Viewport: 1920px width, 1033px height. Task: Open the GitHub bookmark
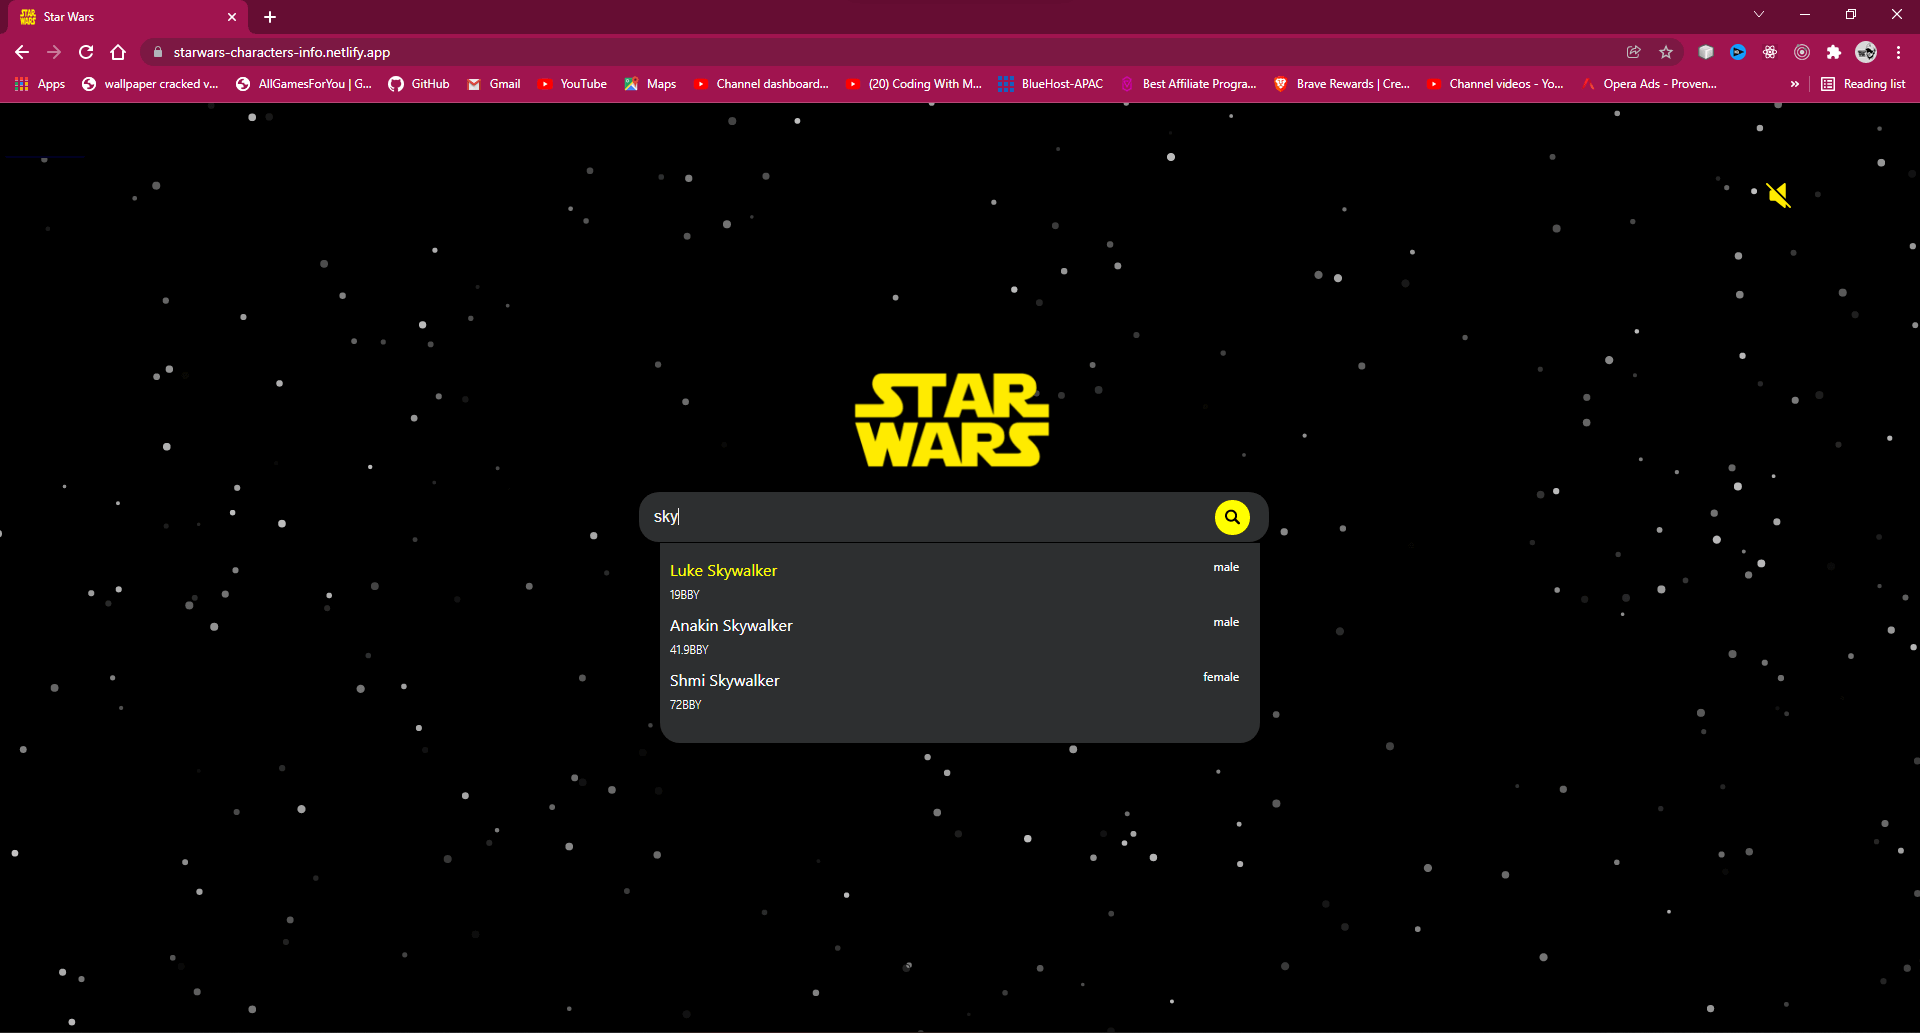pyautogui.click(x=419, y=84)
